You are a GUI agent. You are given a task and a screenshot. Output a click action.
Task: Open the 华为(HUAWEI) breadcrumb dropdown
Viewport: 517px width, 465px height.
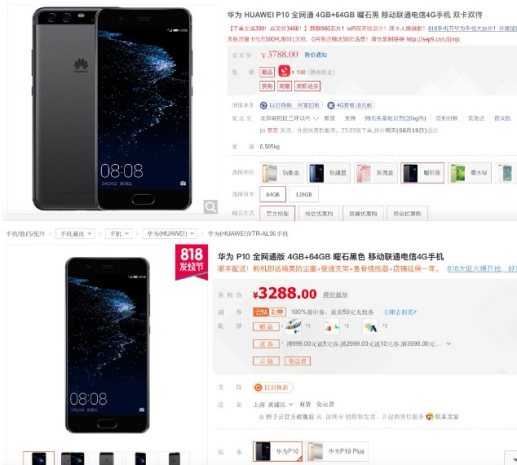(x=170, y=234)
